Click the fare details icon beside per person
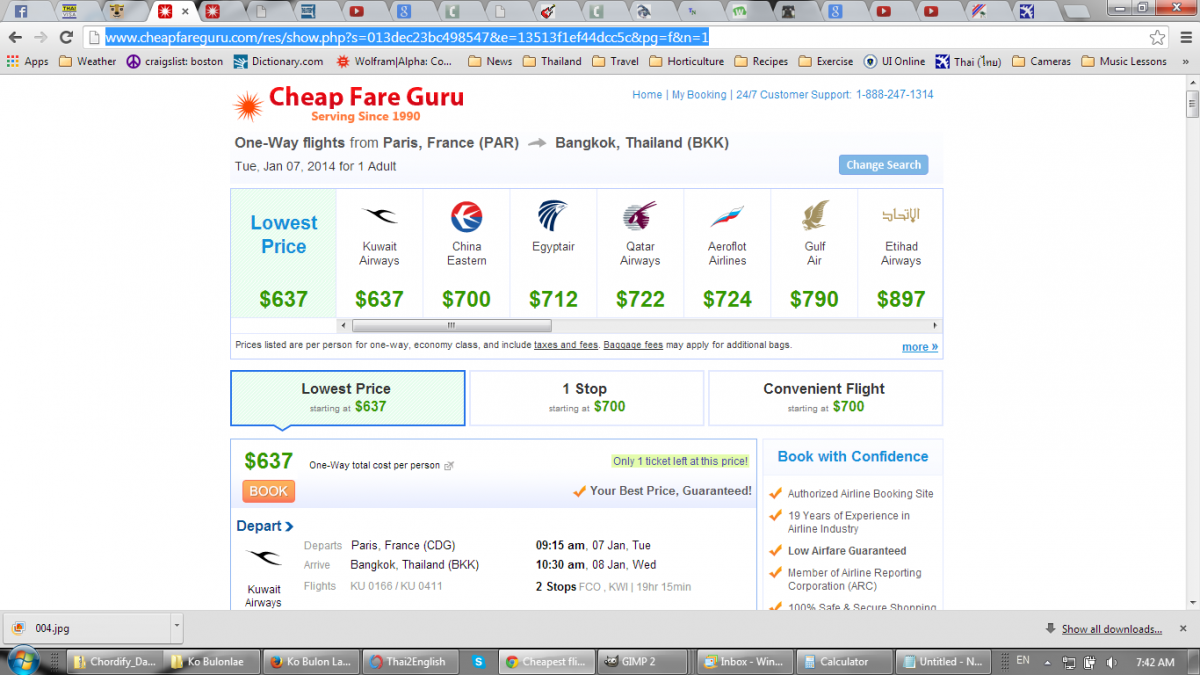The height and width of the screenshot is (675, 1200). tap(449, 466)
